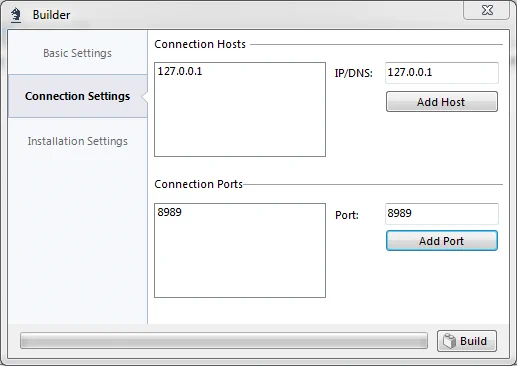This screenshot has width=517, height=366.
Task: Click the IP/DNS label
Action: point(354,73)
